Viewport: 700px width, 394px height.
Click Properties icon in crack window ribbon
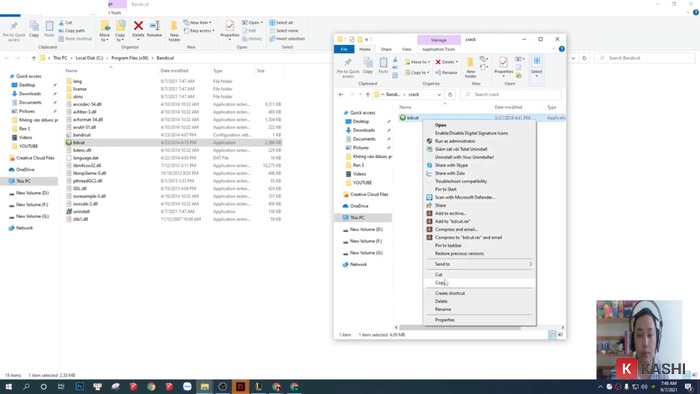click(504, 66)
